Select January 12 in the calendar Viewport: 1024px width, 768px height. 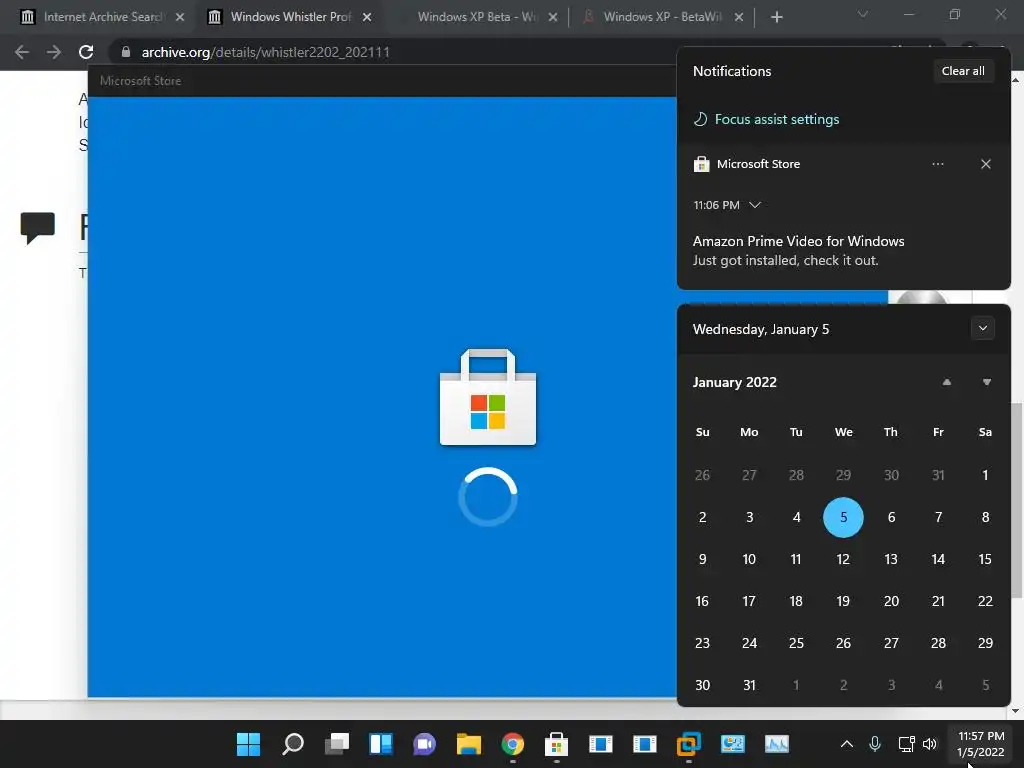point(843,559)
